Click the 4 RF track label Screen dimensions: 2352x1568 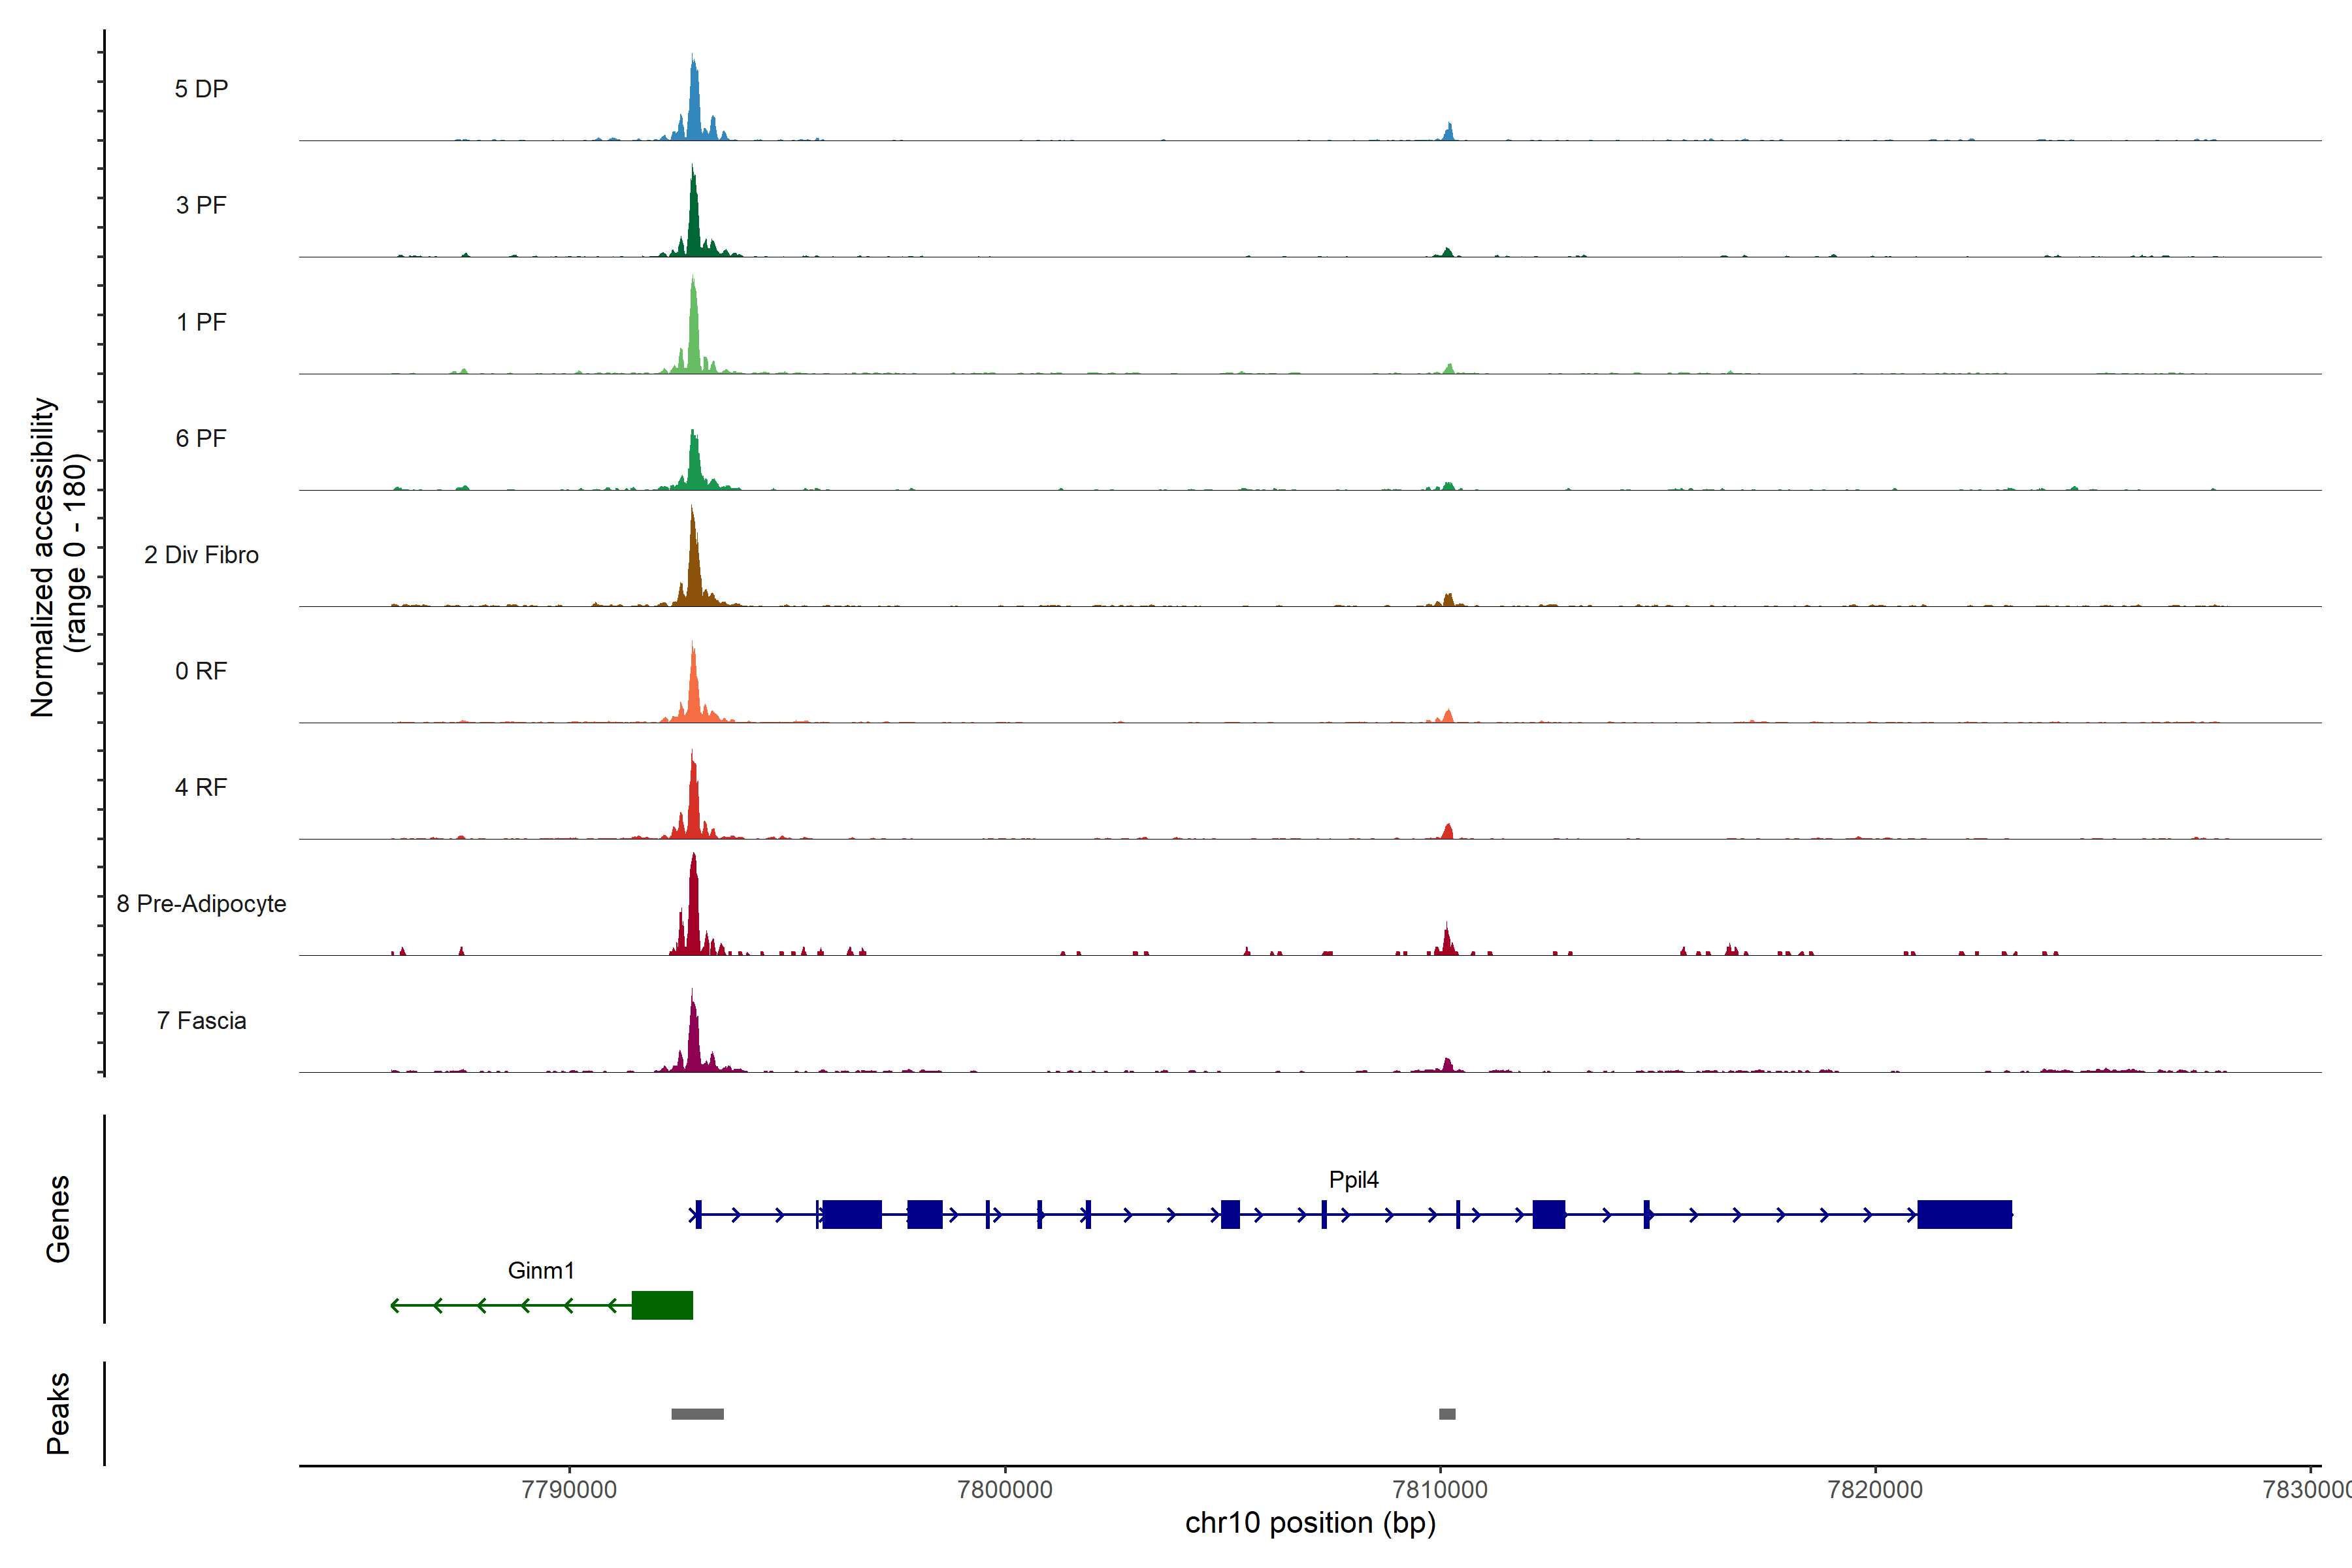tap(201, 788)
